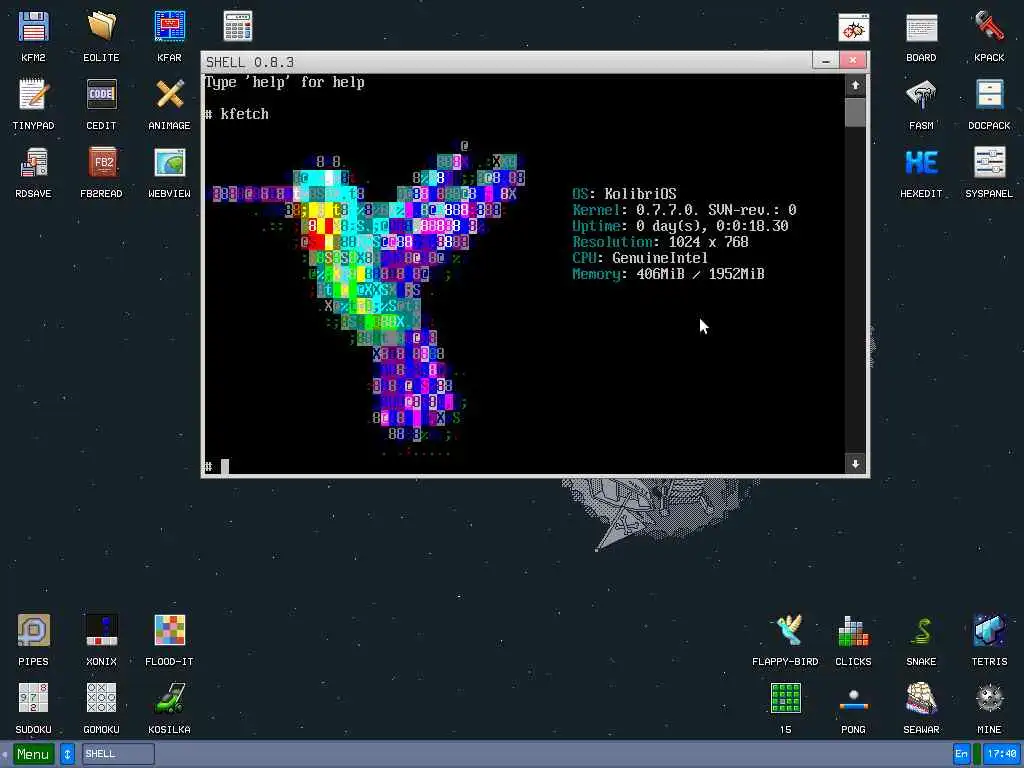The width and height of the screenshot is (1024, 768).
Task: Open the KFAR desktop icon
Action: (x=170, y=27)
